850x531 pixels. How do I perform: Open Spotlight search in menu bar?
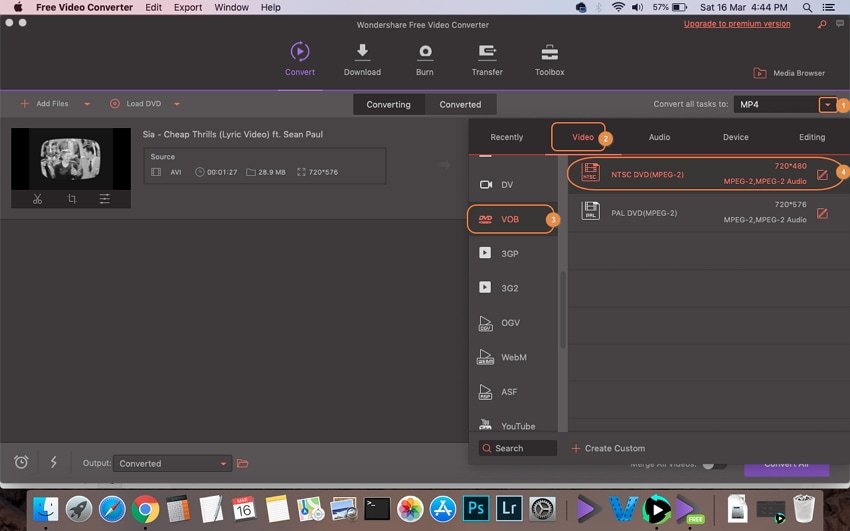coord(807,8)
